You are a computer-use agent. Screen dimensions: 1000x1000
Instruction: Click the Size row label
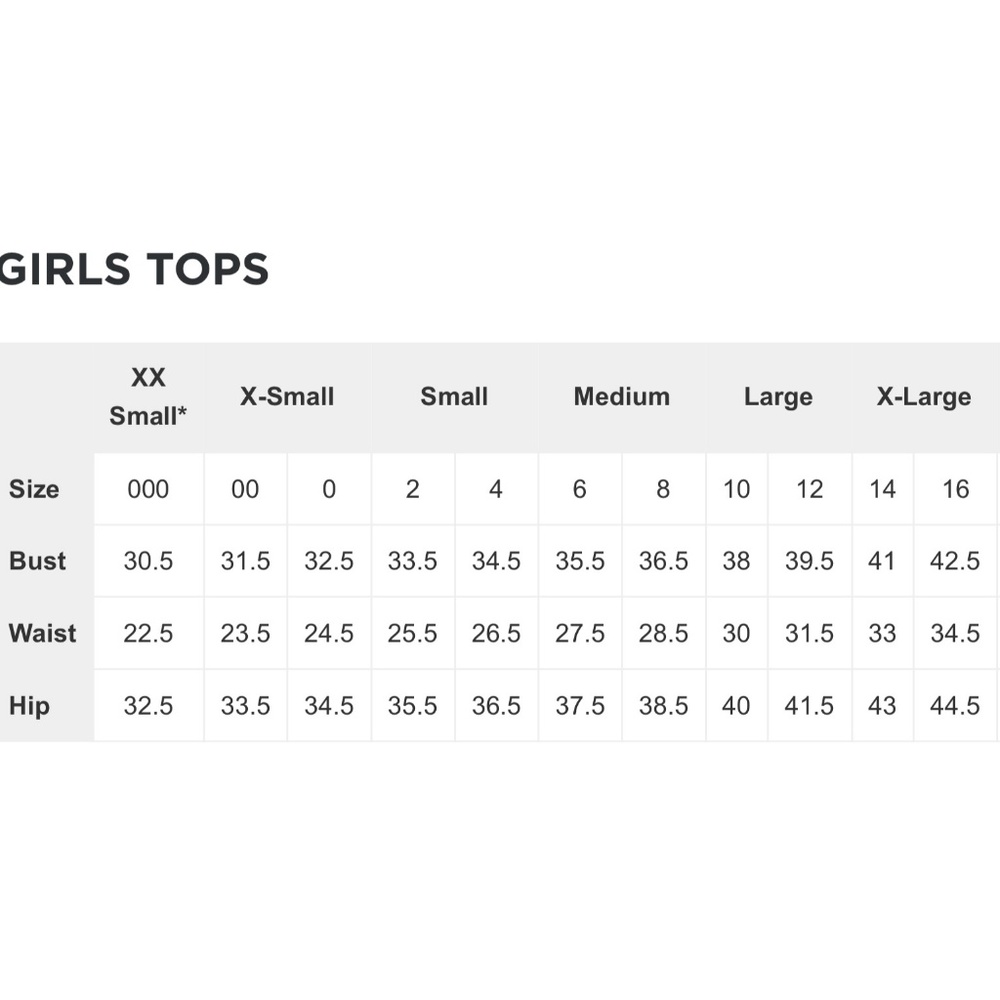[x=34, y=489]
